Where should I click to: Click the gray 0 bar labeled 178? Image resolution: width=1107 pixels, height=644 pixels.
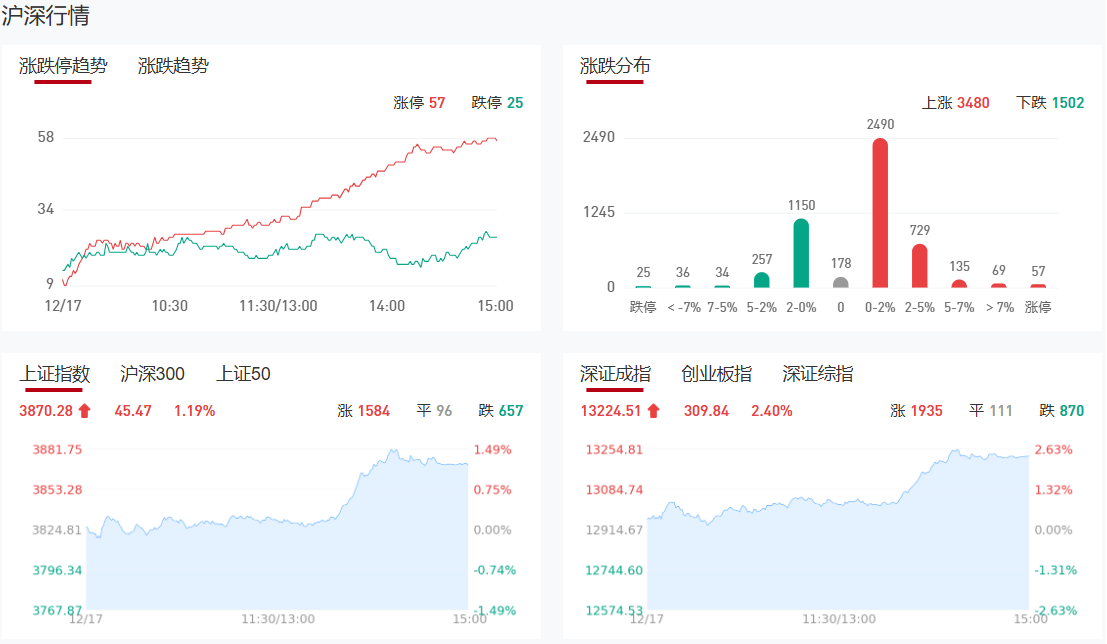coord(840,283)
